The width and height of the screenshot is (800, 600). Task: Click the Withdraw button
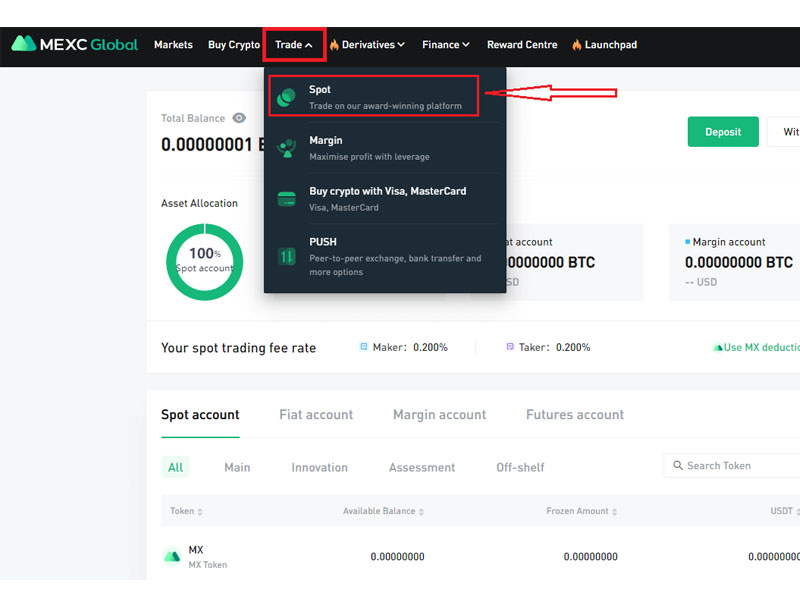[x=784, y=132]
